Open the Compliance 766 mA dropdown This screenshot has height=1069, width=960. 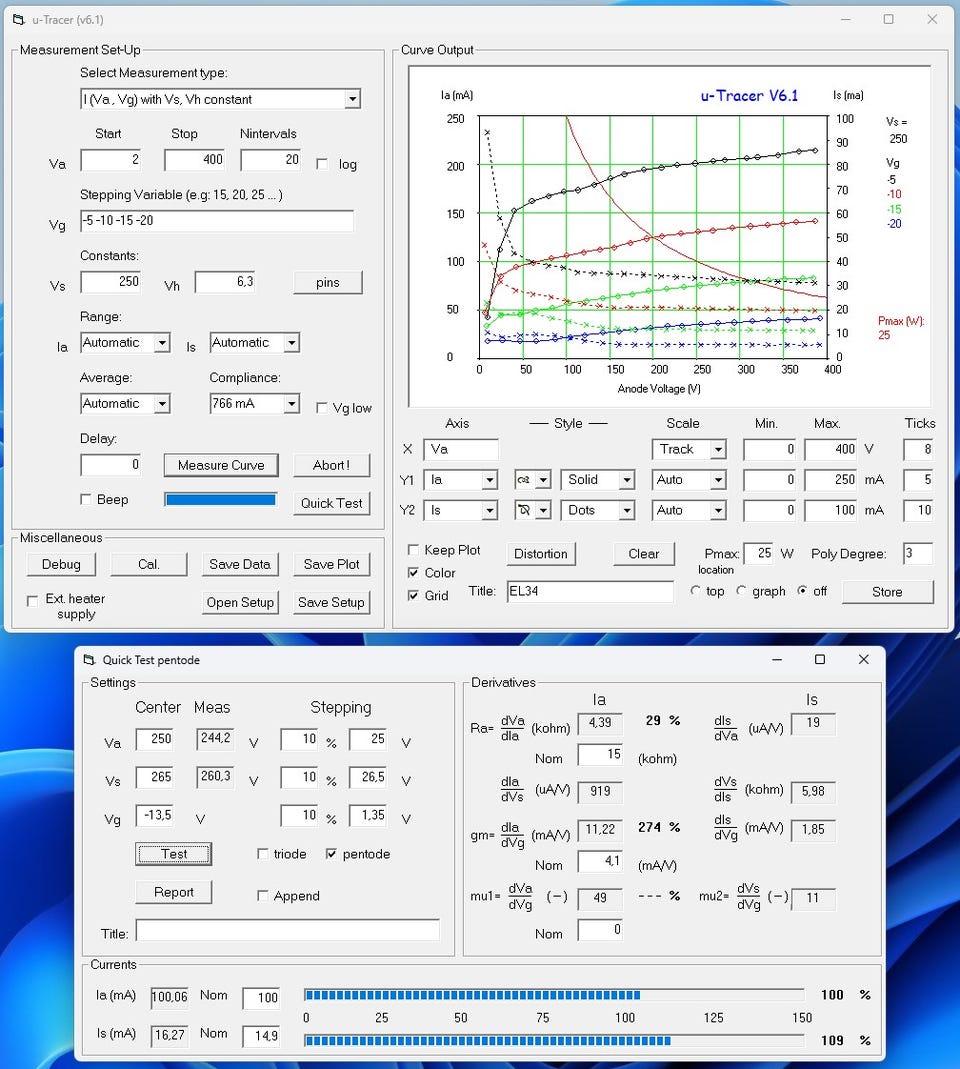291,404
